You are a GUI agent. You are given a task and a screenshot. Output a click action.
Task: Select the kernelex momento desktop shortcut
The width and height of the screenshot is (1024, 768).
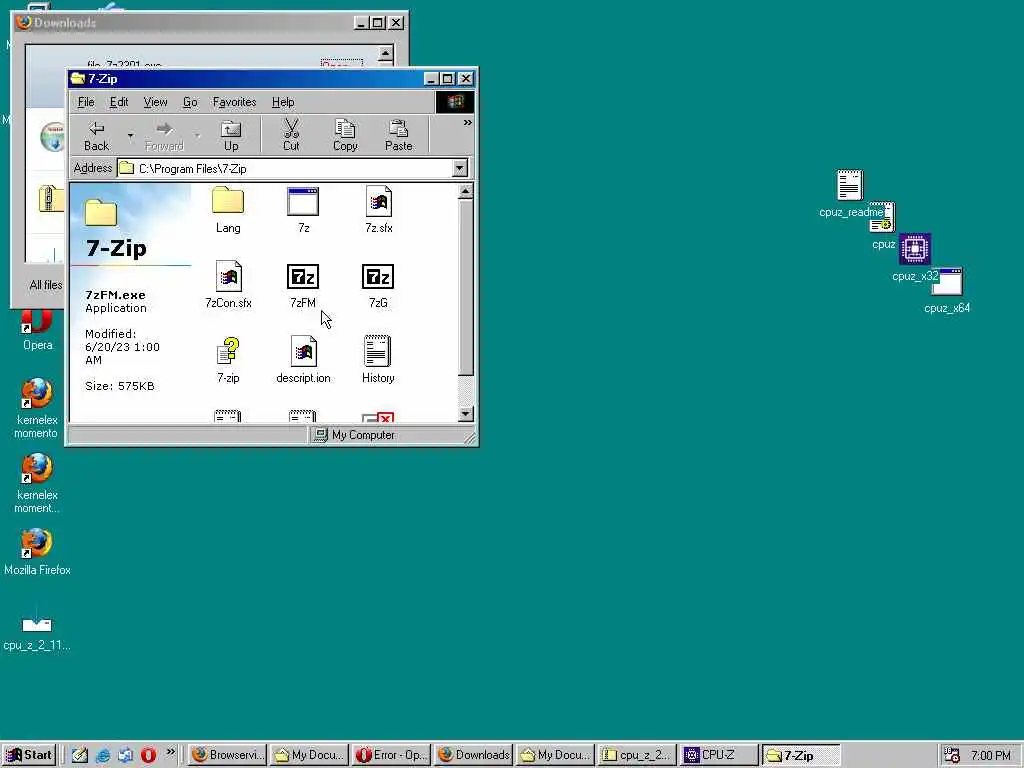pos(37,408)
